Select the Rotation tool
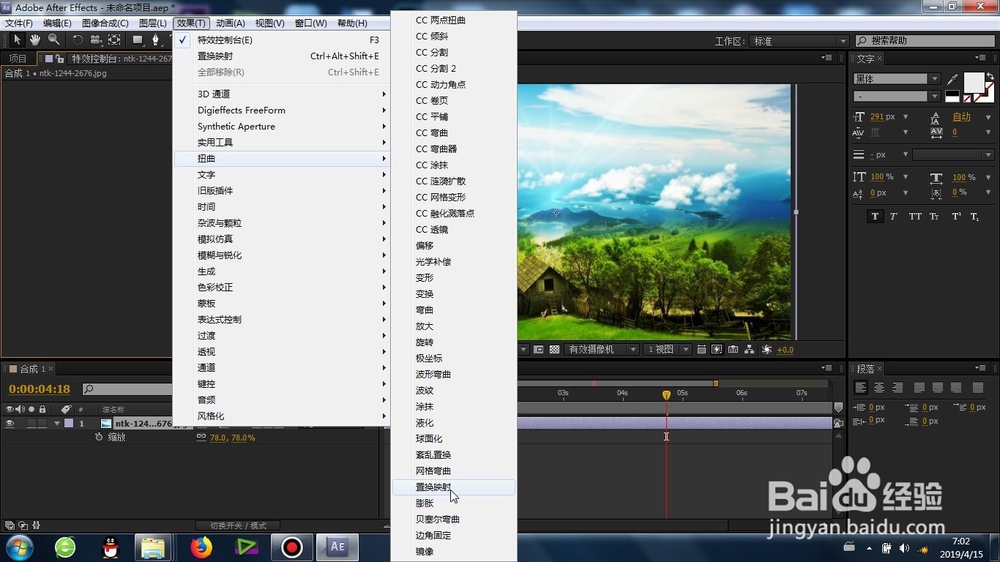This screenshot has width=1000, height=562. click(77, 40)
